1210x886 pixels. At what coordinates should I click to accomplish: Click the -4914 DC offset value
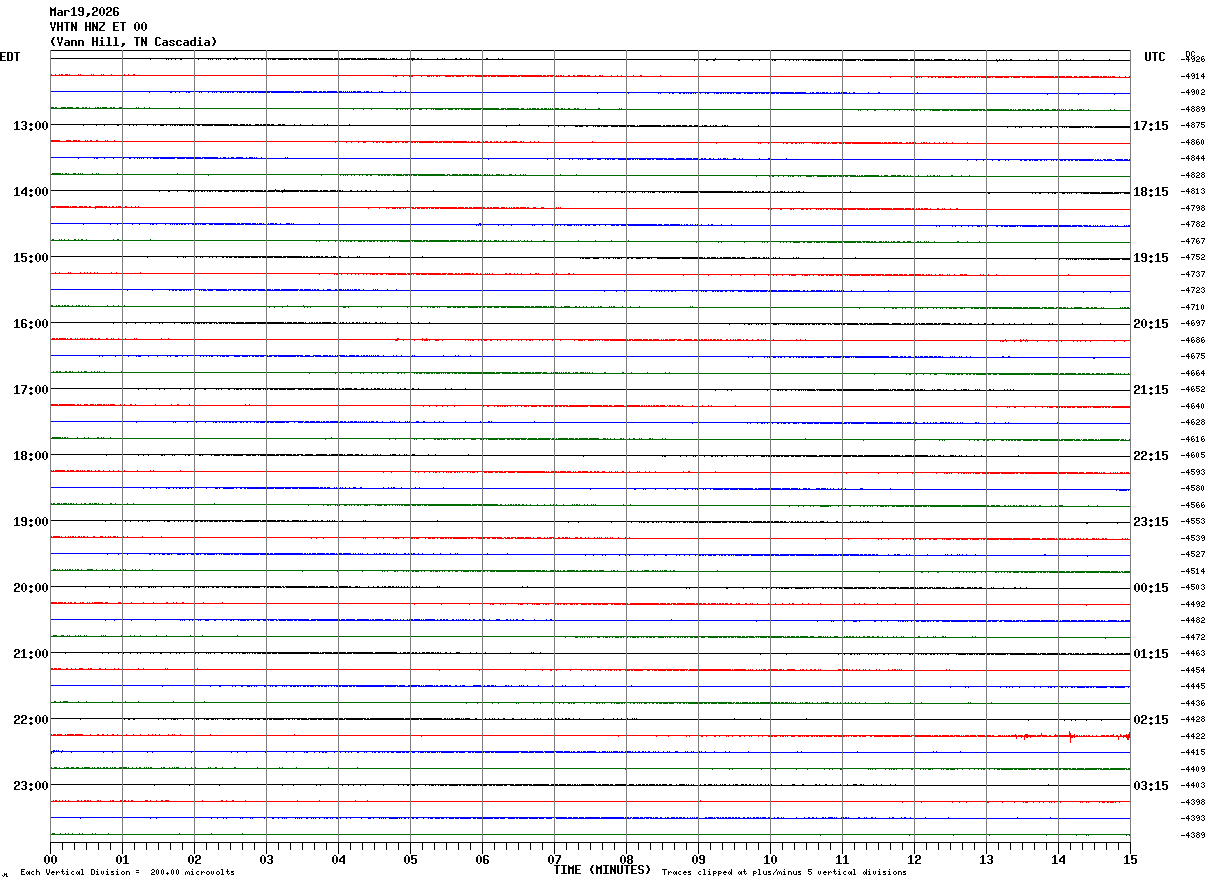tap(1193, 76)
